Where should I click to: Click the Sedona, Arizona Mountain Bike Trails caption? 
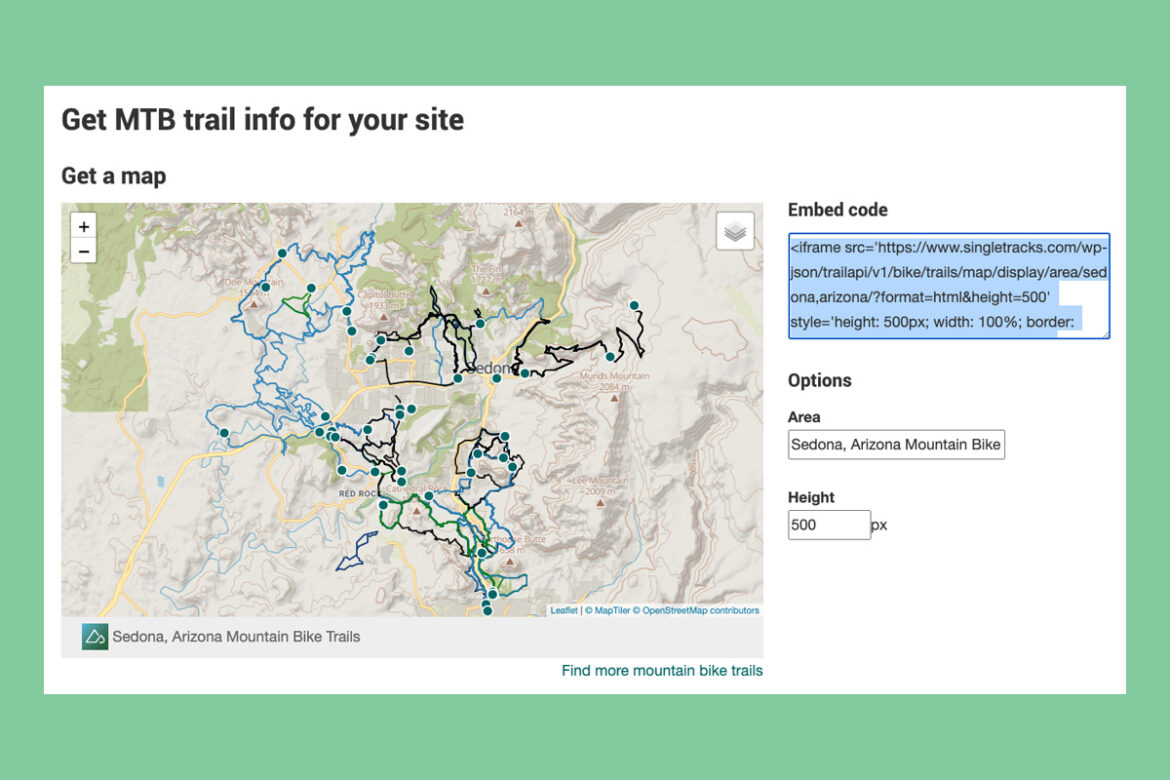click(x=237, y=637)
